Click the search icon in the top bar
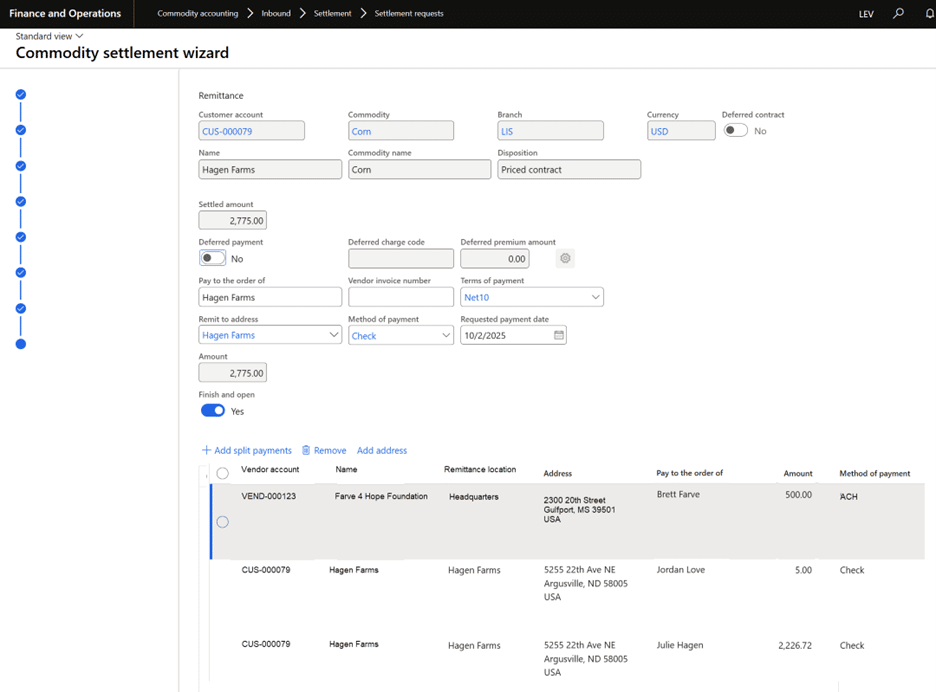 click(x=898, y=14)
